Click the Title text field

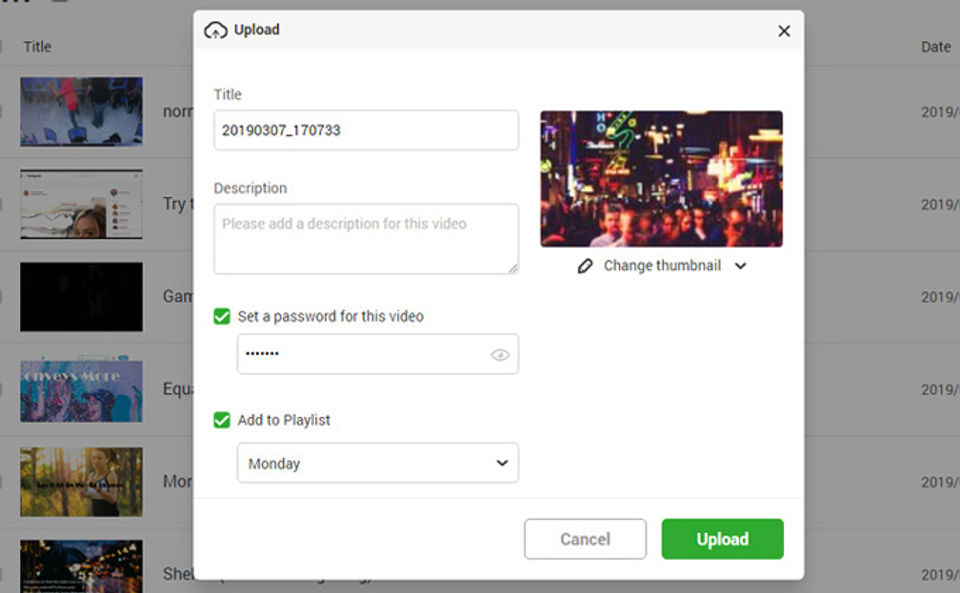click(x=366, y=130)
